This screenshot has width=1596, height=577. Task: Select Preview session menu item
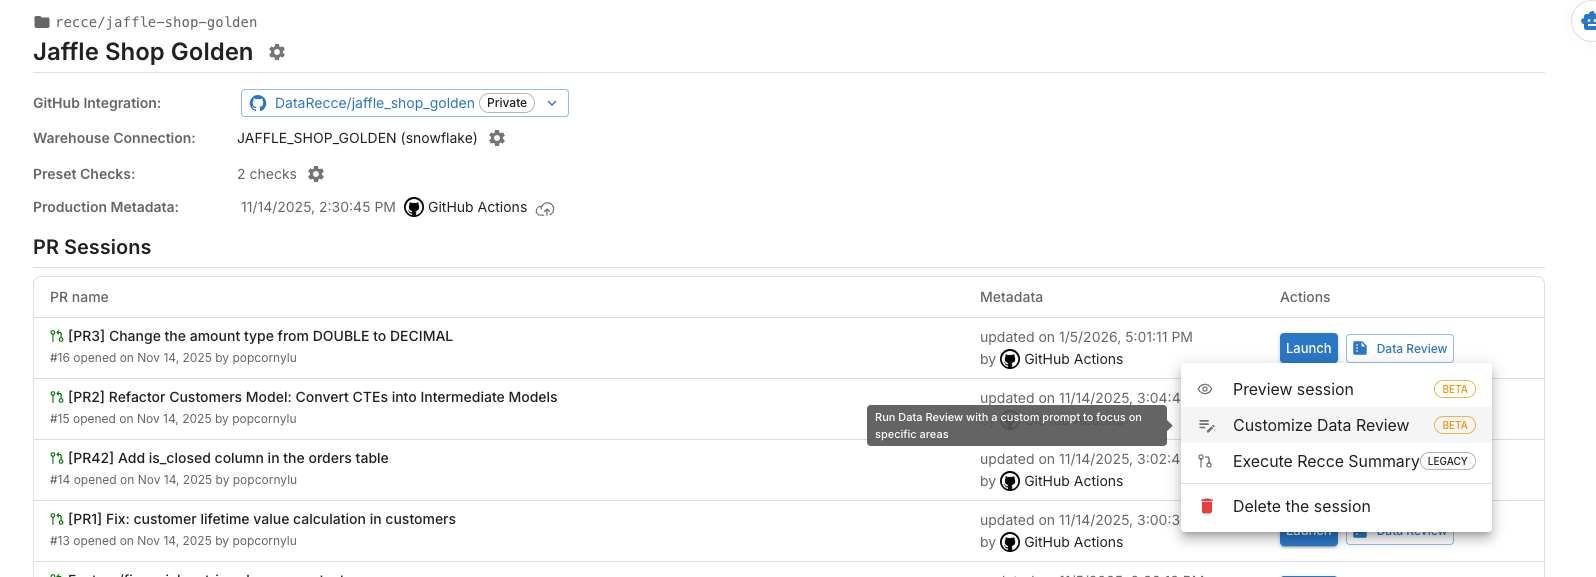[1336, 389]
